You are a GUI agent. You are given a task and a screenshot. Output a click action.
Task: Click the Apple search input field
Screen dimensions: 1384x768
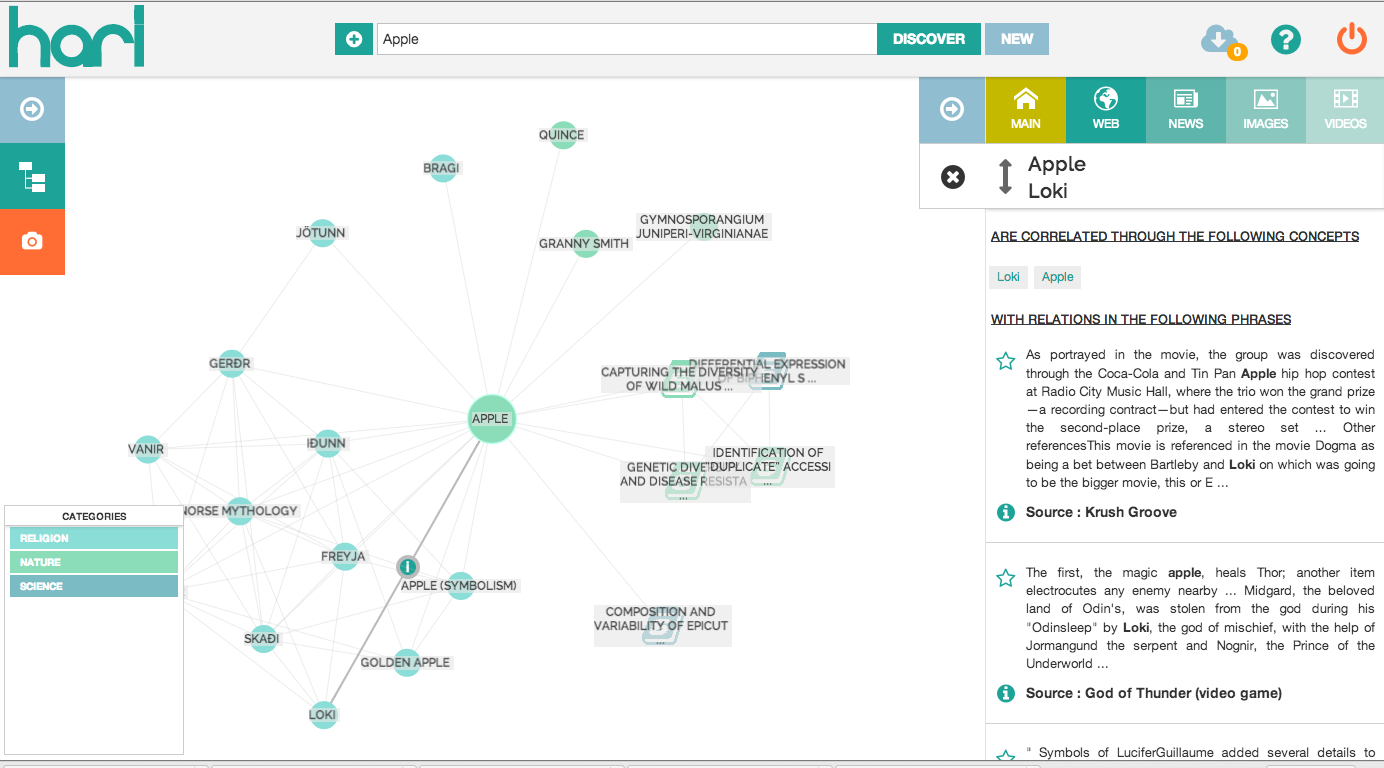click(626, 39)
